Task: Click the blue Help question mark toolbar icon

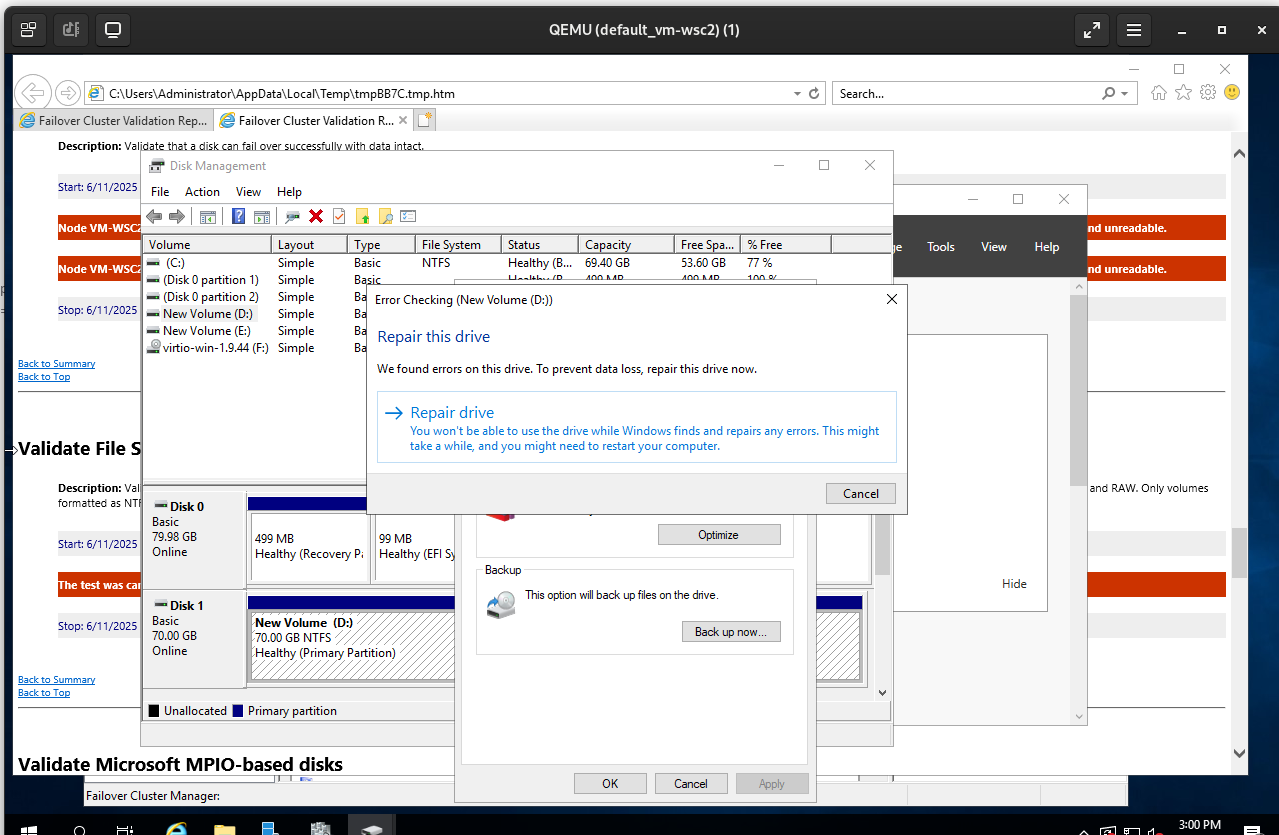Action: pyautogui.click(x=238, y=216)
